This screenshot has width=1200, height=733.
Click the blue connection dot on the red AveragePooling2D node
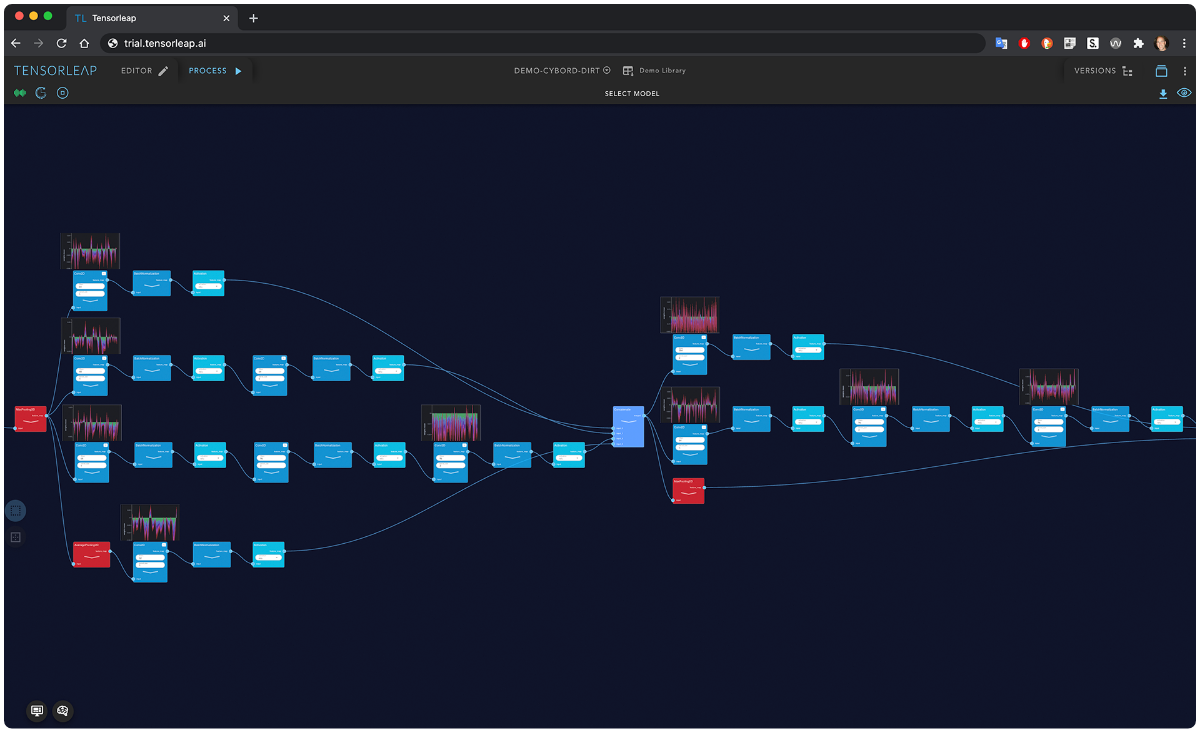[x=110, y=551]
